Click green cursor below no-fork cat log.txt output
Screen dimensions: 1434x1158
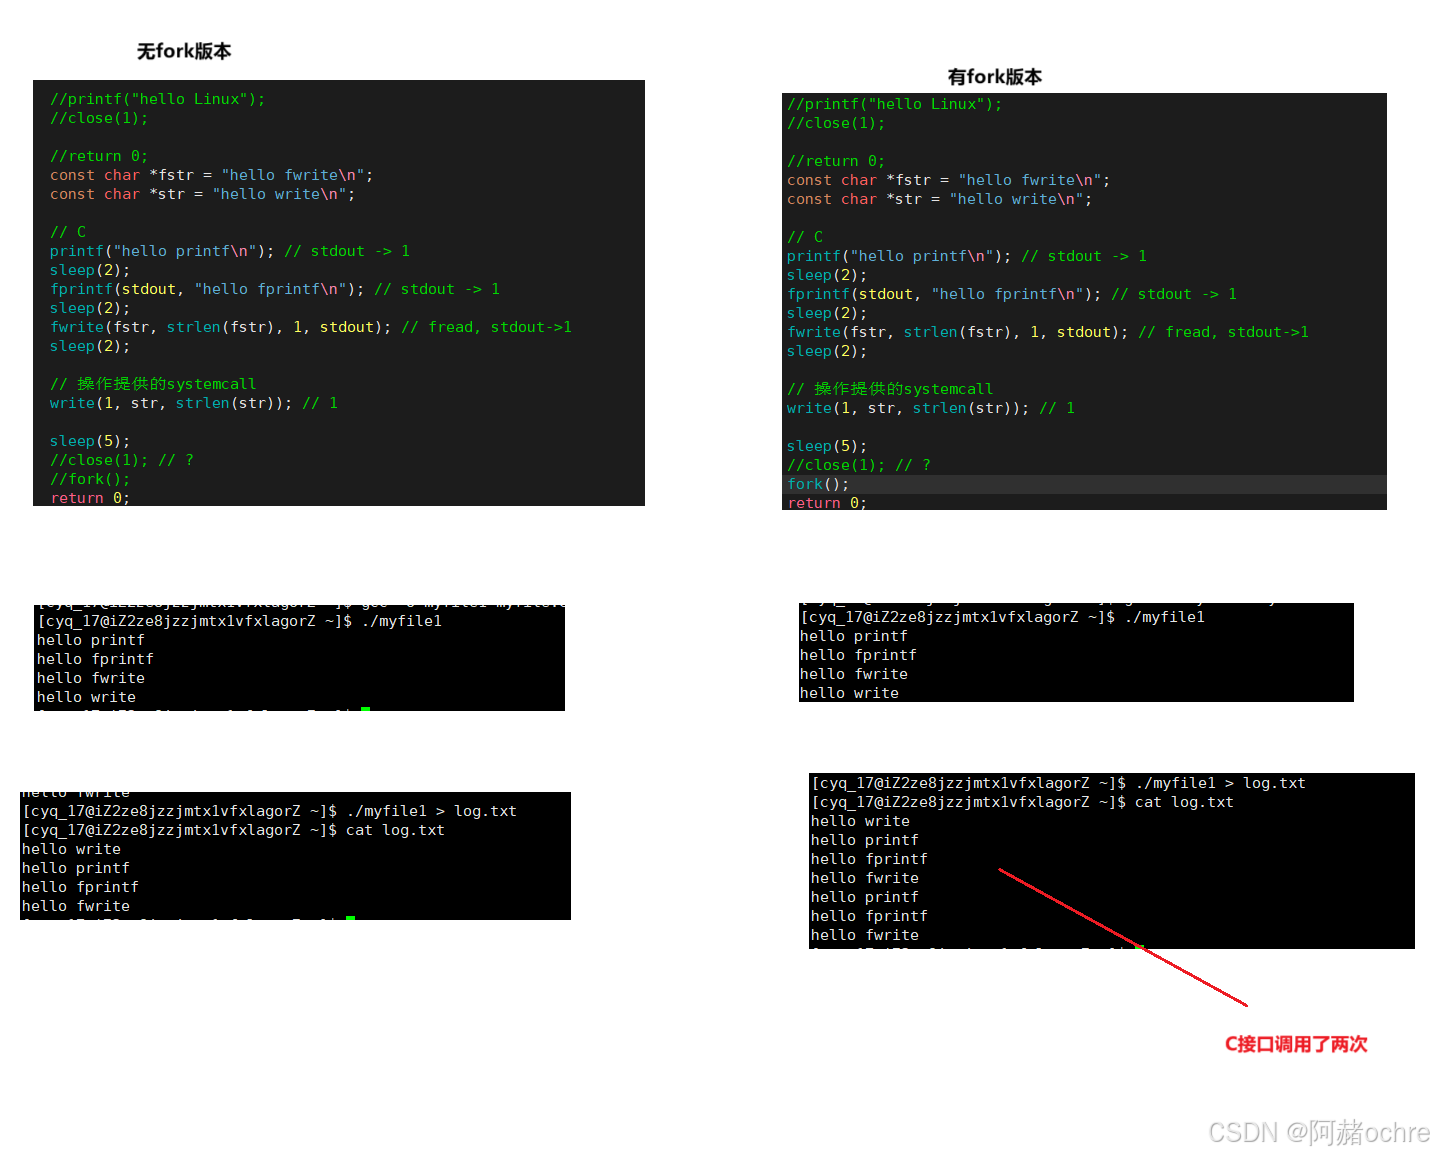[351, 917]
